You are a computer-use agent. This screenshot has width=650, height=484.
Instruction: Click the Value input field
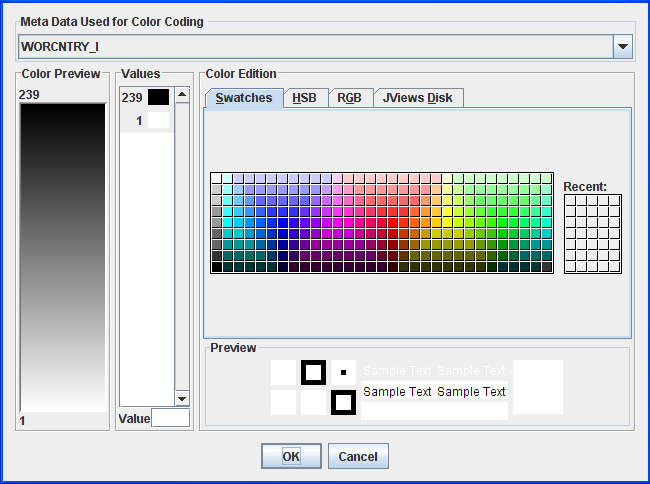pos(170,419)
